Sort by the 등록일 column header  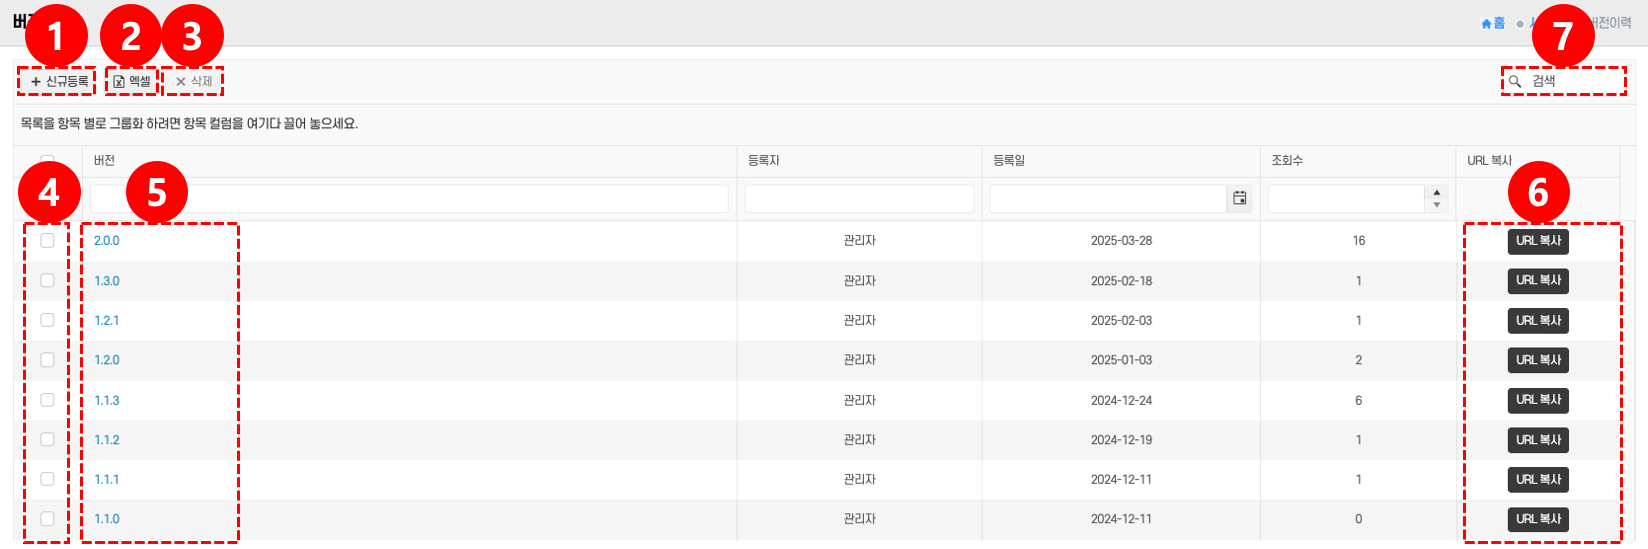(x=1009, y=160)
